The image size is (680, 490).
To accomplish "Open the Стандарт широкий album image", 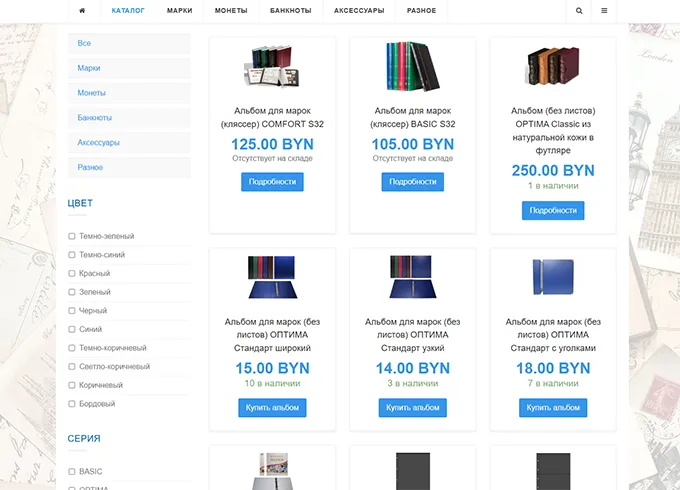I will [272, 277].
